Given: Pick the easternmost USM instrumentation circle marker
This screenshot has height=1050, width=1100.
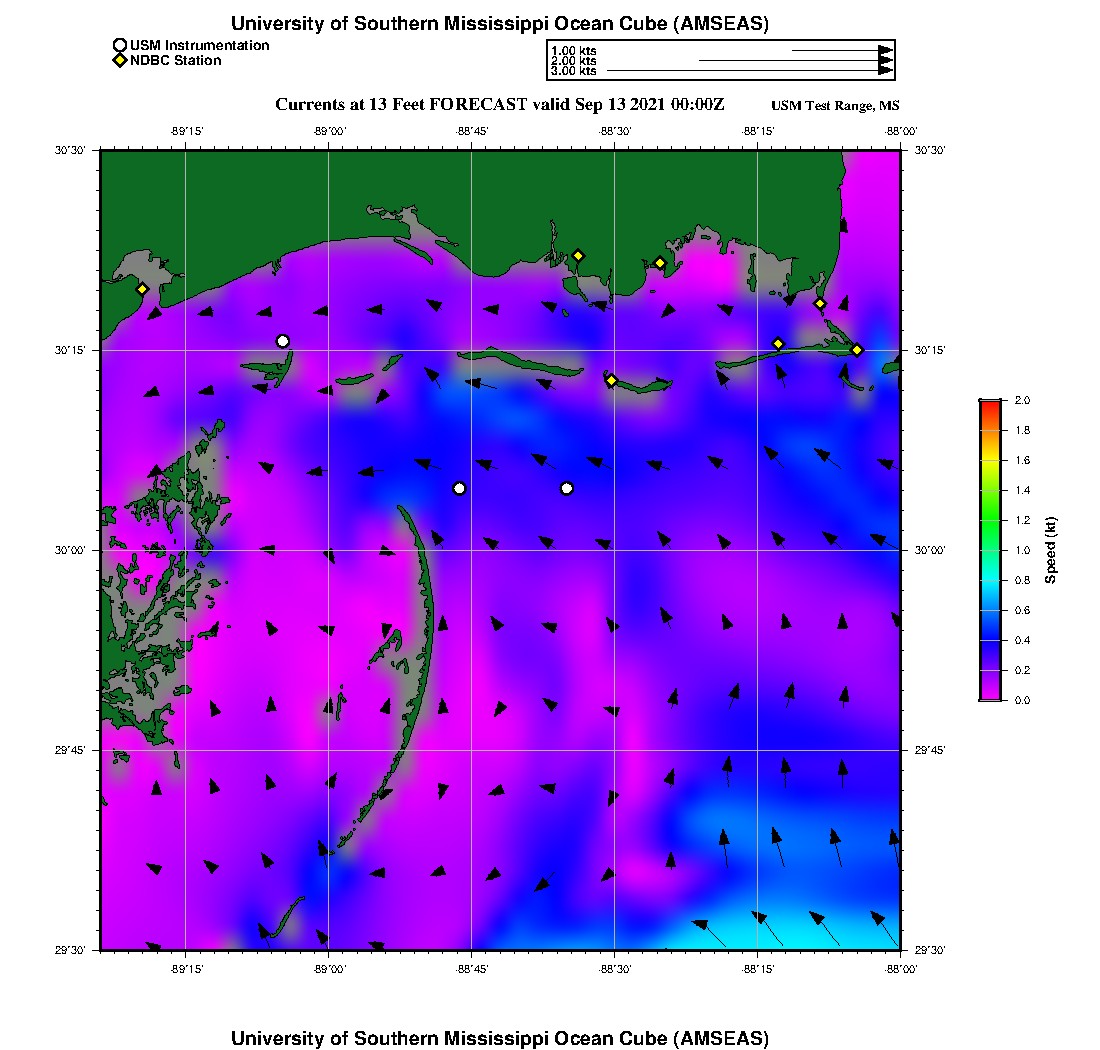Looking at the screenshot, I should coord(567,488).
